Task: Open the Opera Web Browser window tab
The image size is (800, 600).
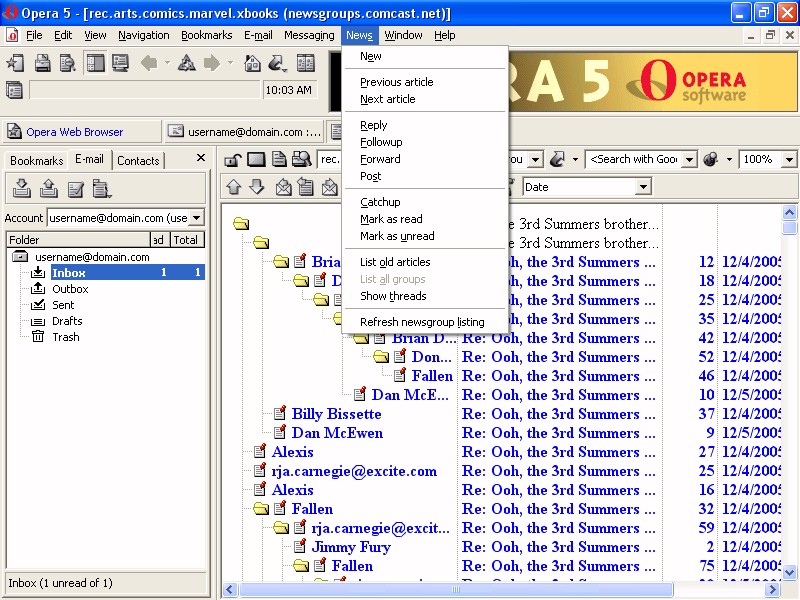Action: click(82, 132)
